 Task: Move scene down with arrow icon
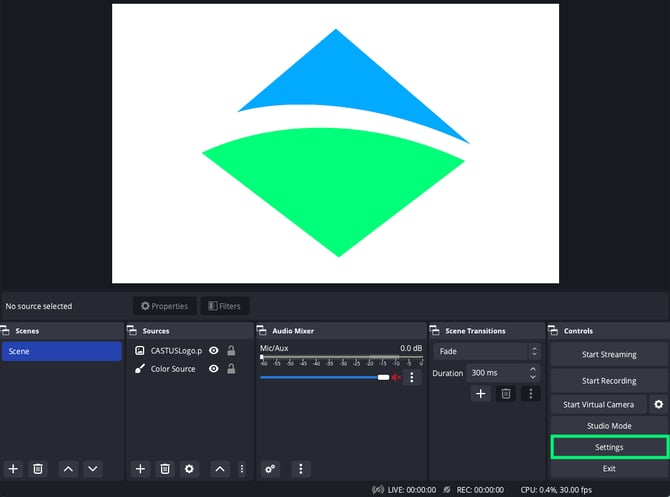(x=93, y=468)
